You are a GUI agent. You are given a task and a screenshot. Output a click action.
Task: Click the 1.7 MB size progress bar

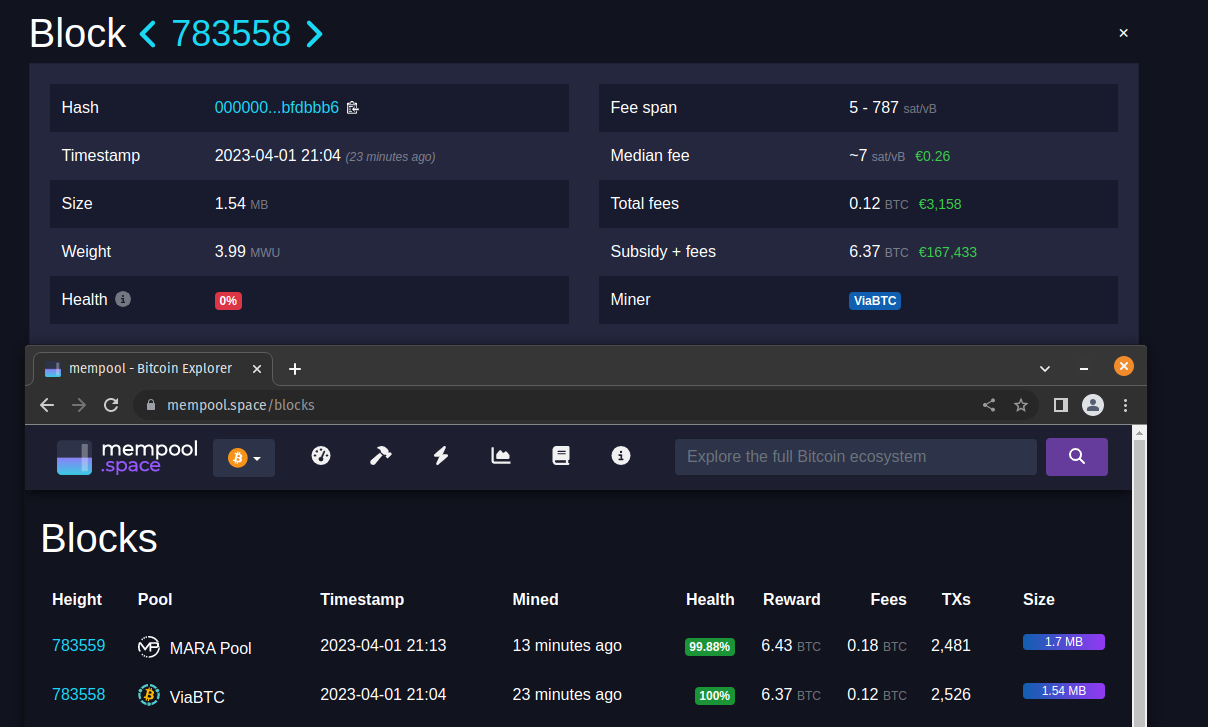coord(1063,641)
